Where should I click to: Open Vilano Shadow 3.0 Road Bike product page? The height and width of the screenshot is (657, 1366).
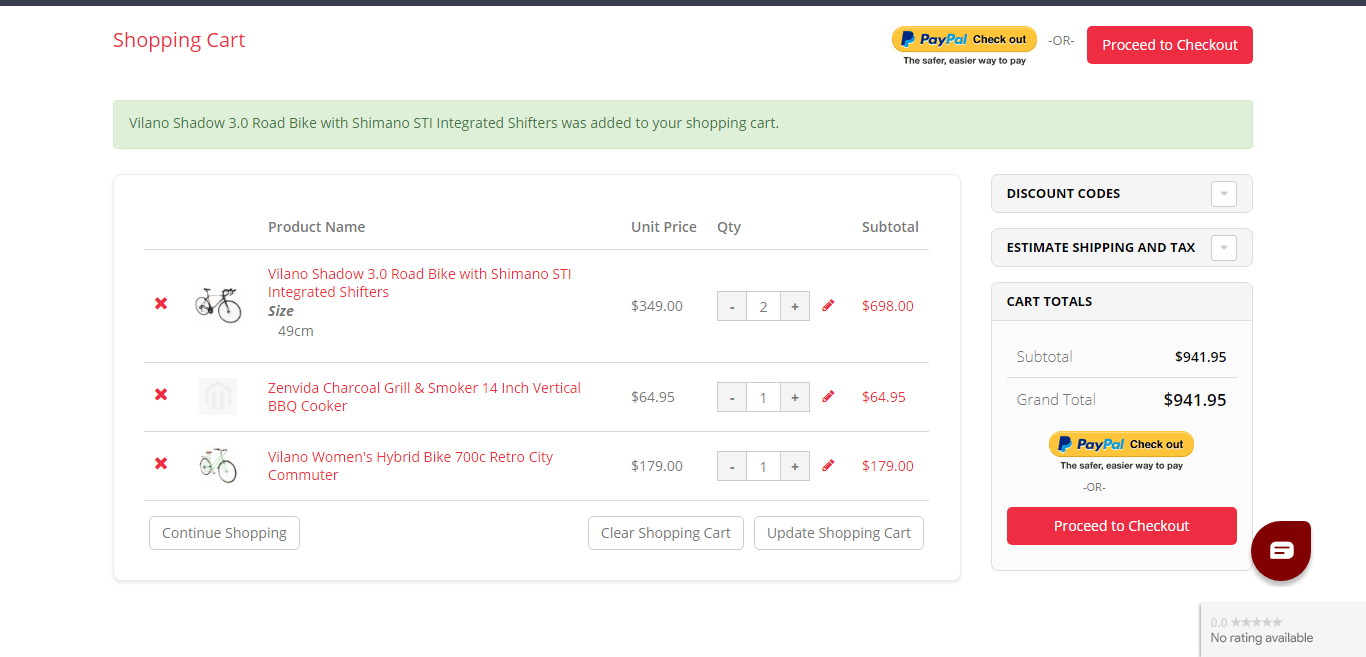(x=420, y=283)
